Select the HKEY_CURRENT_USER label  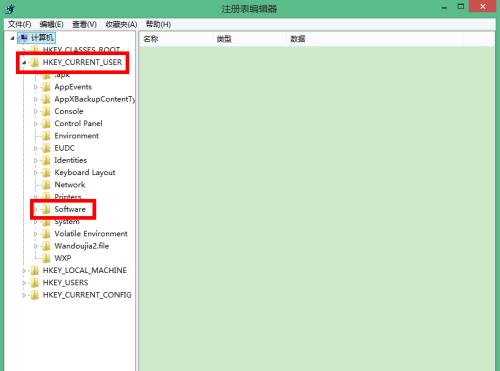(82, 62)
